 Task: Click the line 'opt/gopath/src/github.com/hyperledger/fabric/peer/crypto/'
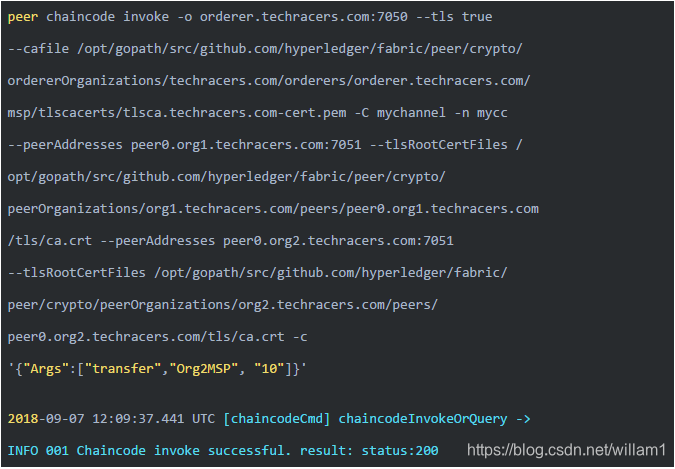[226, 177]
